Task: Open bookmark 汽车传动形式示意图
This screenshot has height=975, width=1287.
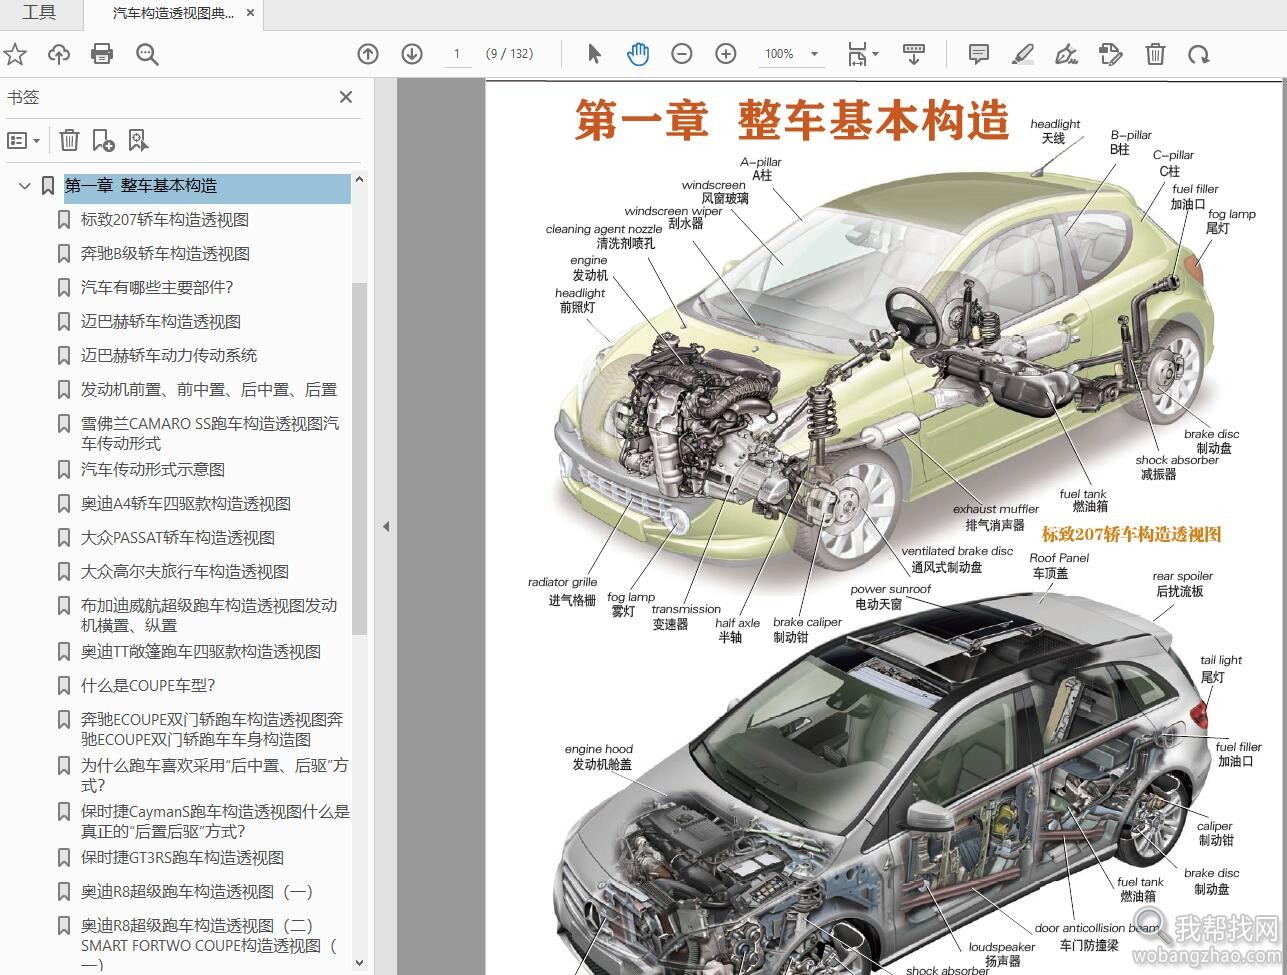Action: [153, 469]
